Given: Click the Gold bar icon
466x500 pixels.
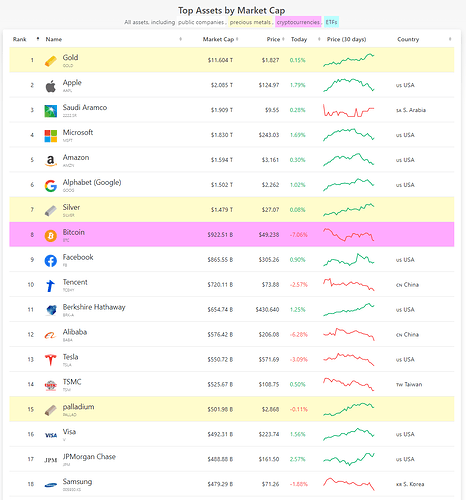Looking at the screenshot, I should pyautogui.click(x=51, y=61).
